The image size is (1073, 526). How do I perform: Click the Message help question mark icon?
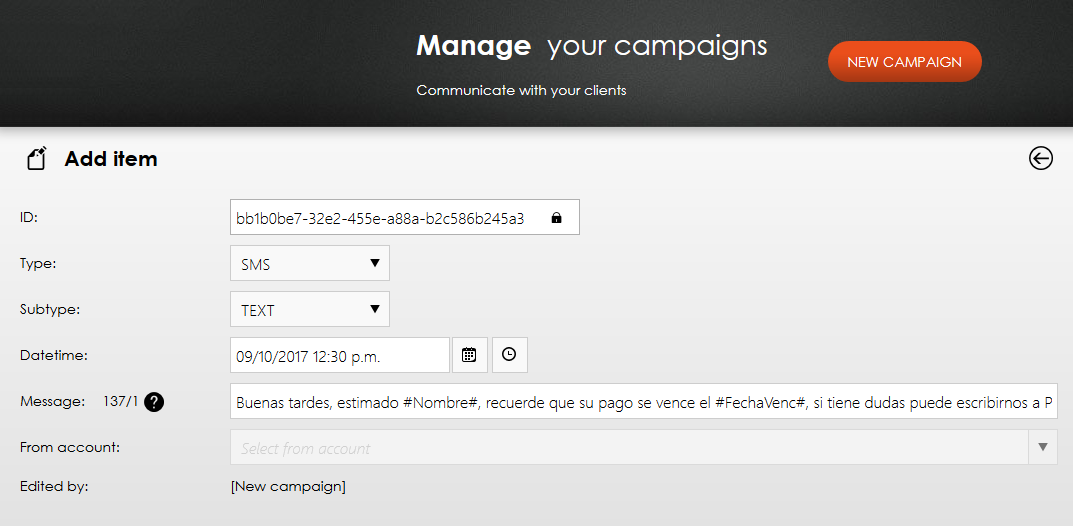coord(155,402)
